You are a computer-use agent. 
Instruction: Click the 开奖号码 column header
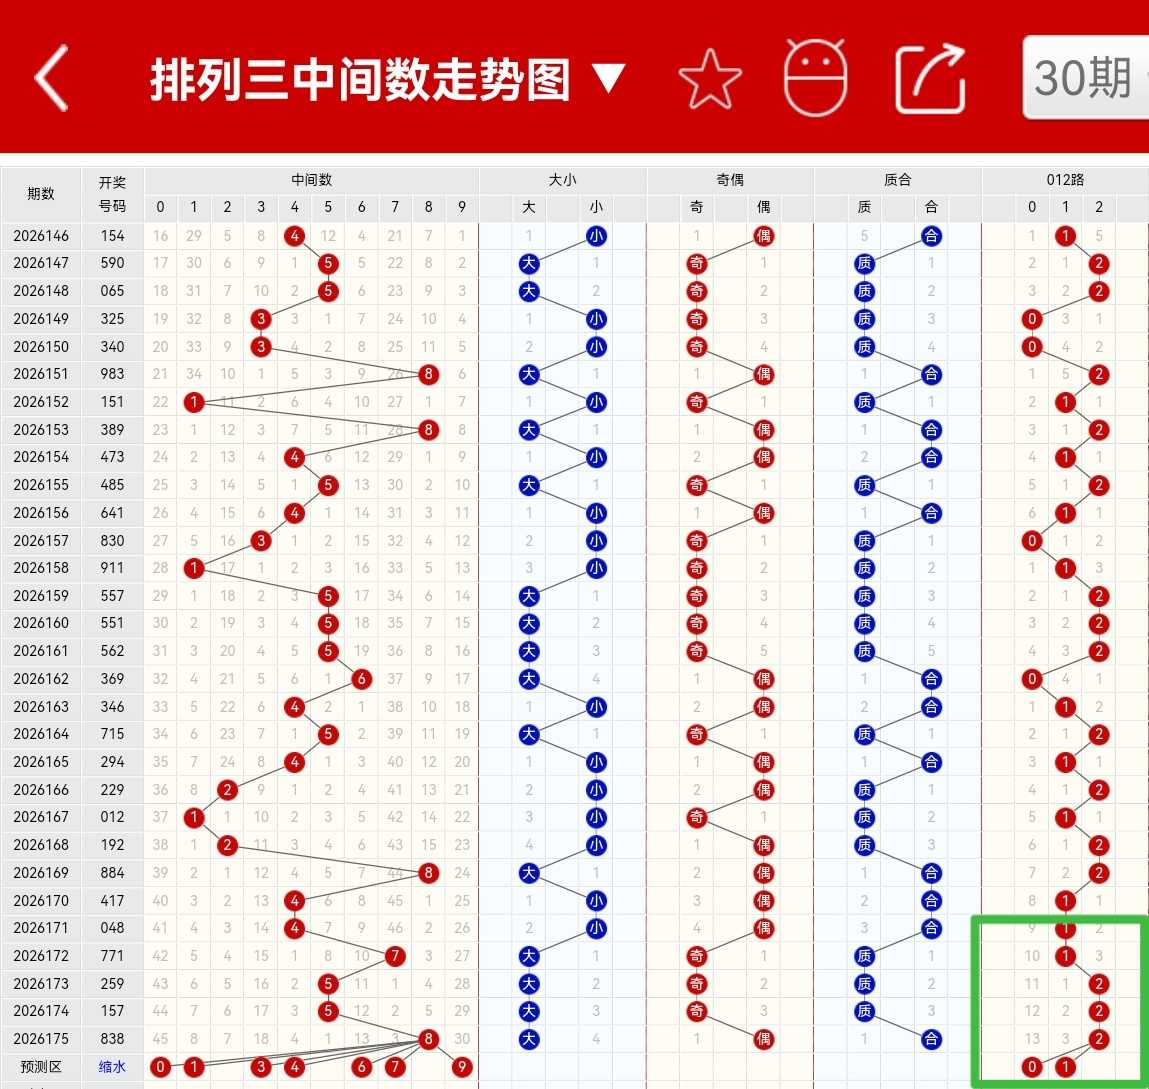[x=112, y=194]
